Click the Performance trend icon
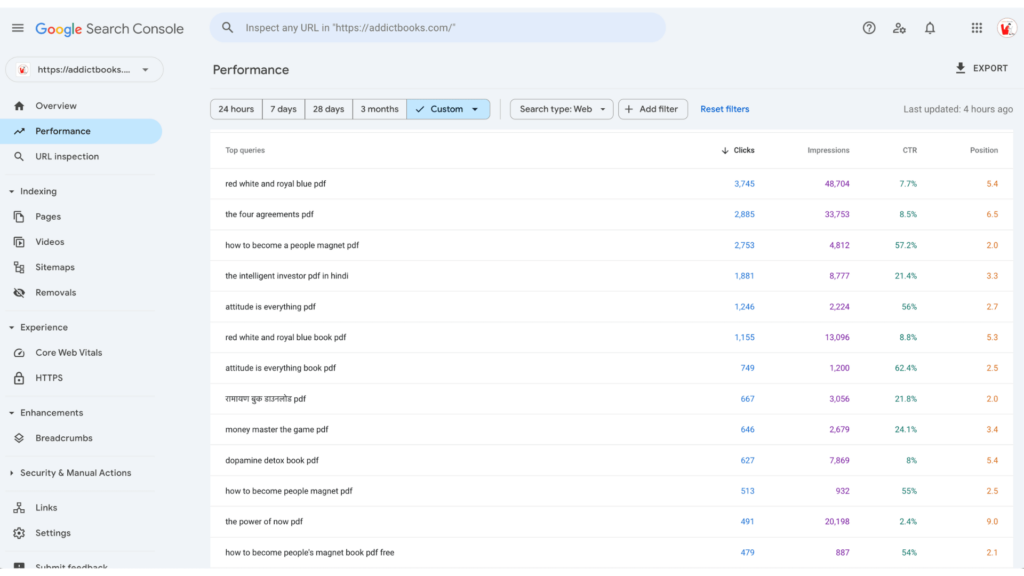Image resolution: width=1024 pixels, height=576 pixels. tap(19, 131)
